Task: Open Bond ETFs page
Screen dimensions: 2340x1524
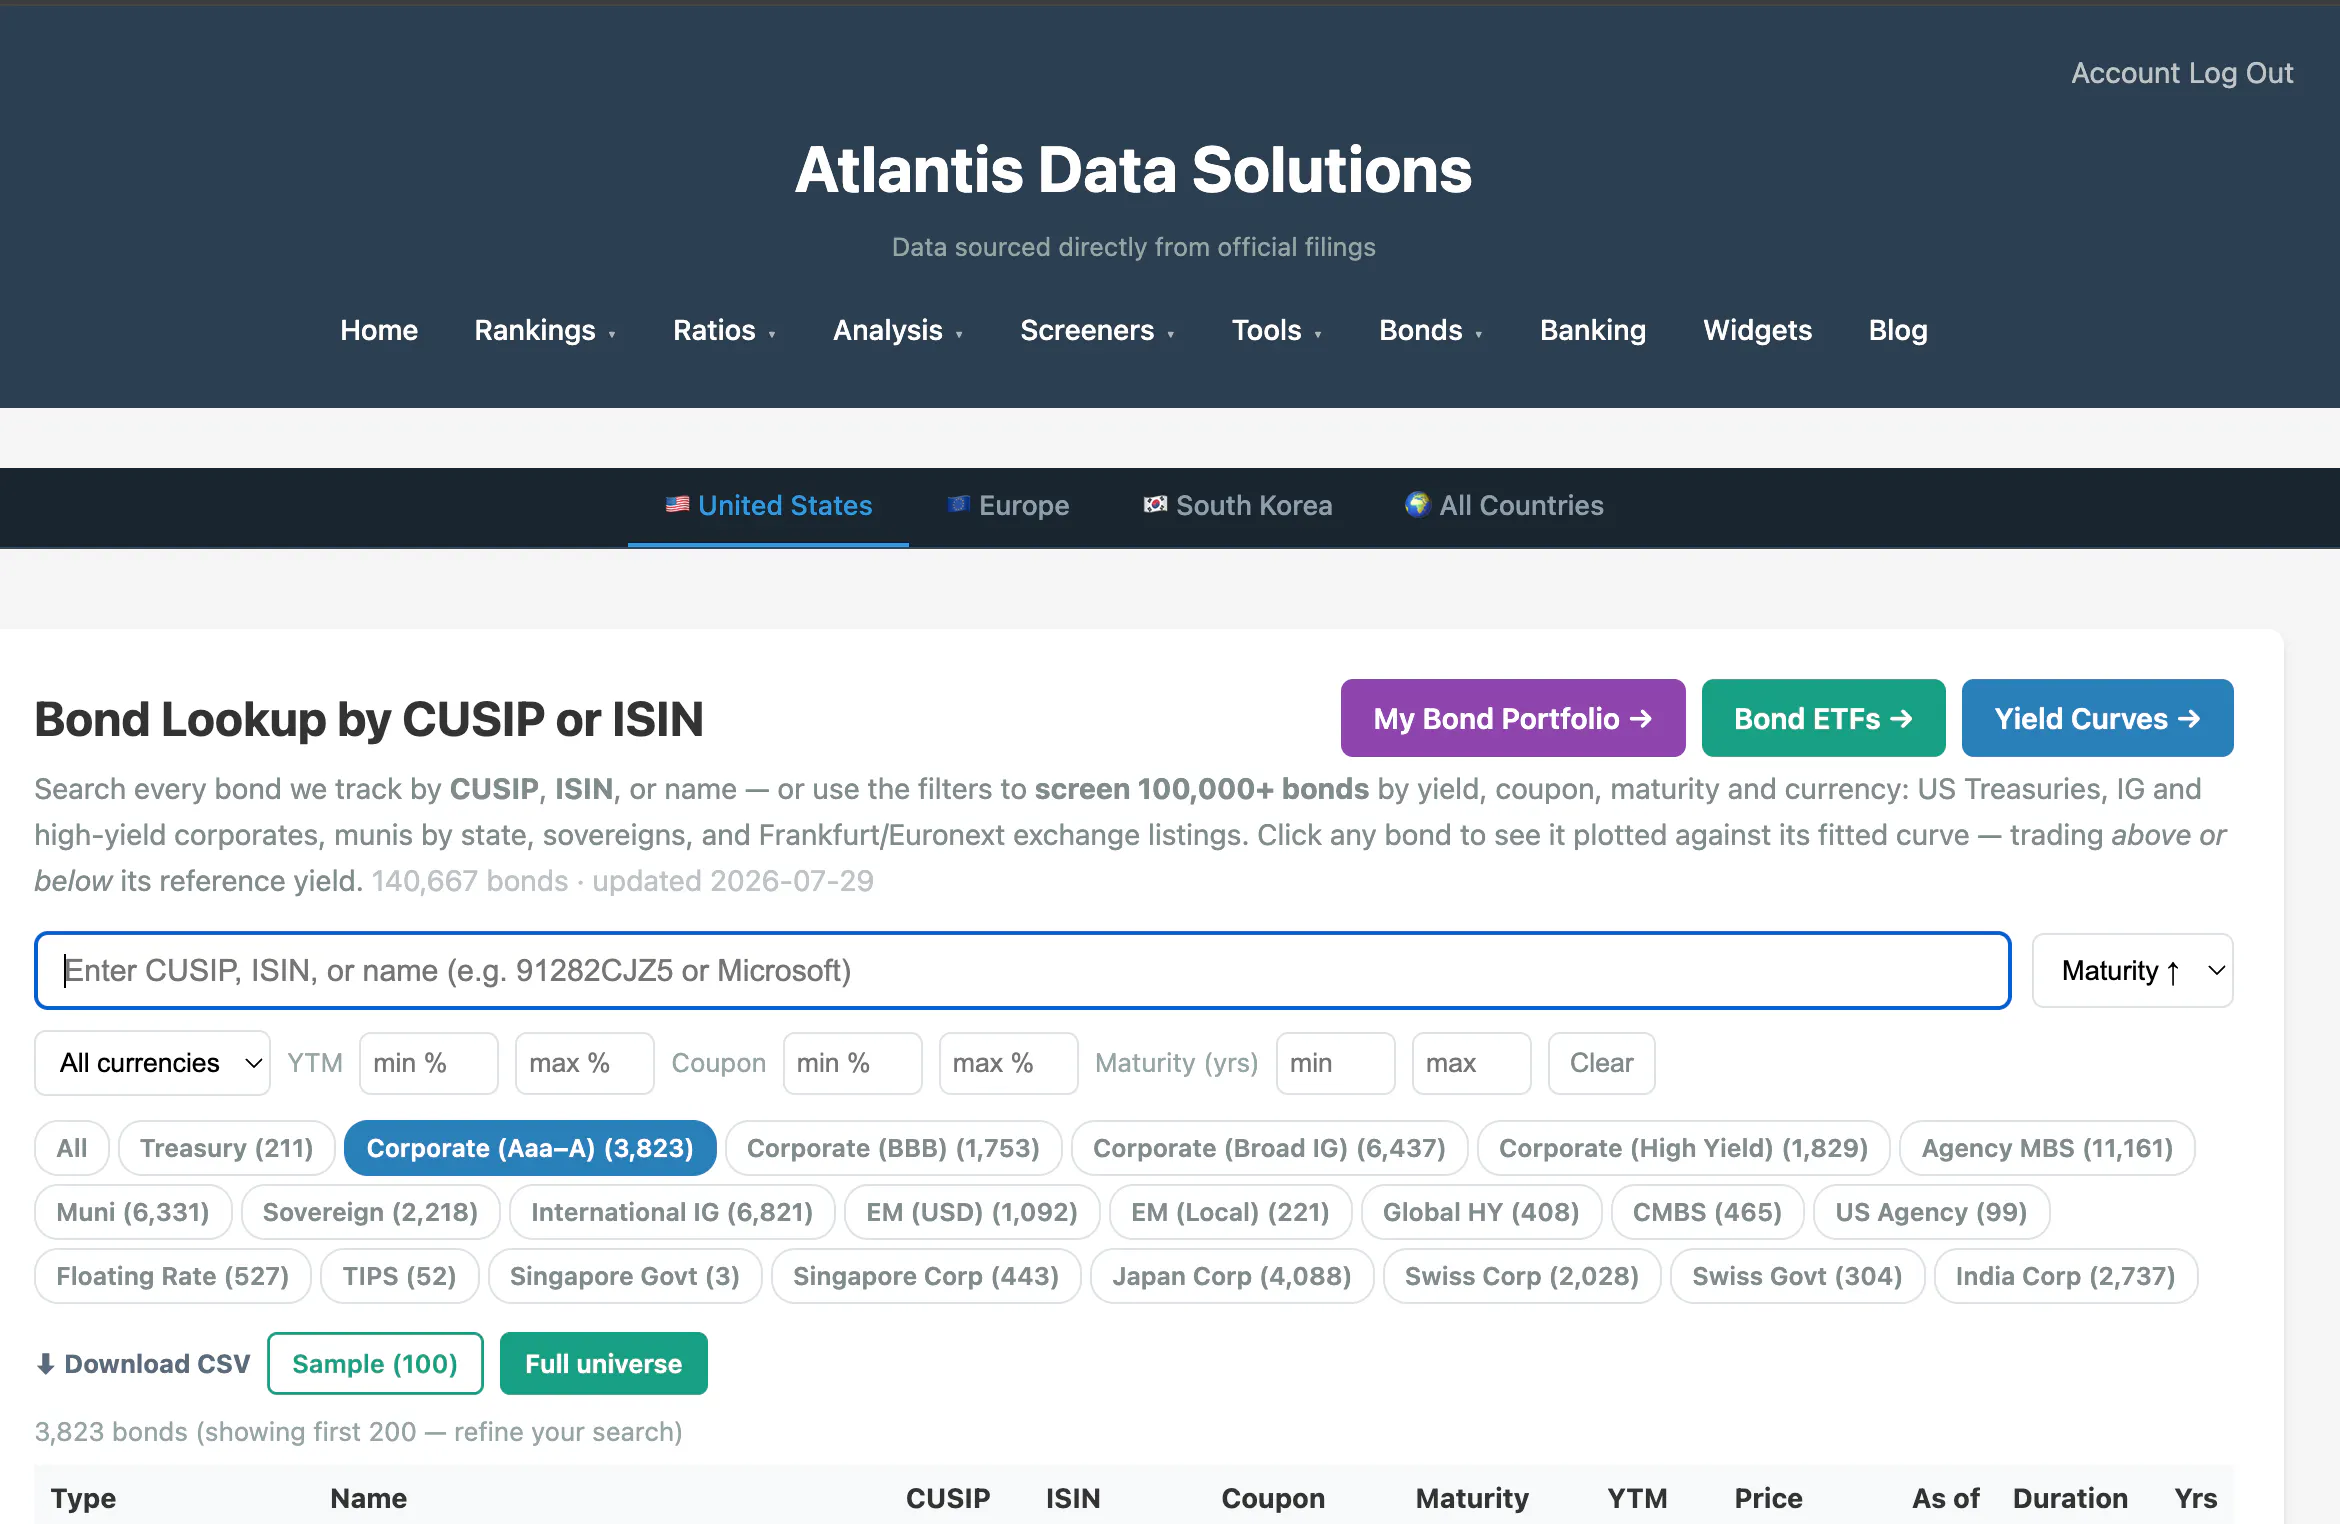Action: pos(1823,718)
